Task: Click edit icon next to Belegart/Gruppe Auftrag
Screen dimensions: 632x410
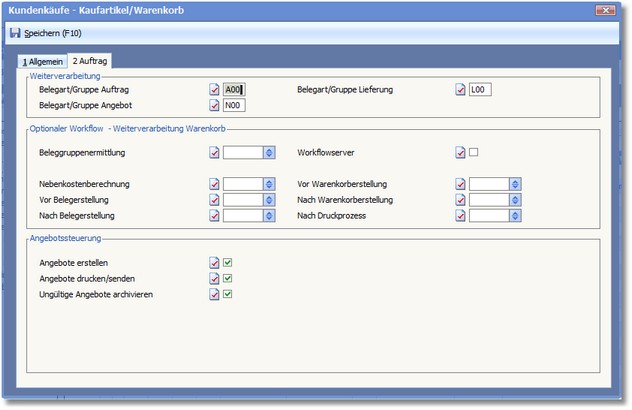Action: click(214, 89)
